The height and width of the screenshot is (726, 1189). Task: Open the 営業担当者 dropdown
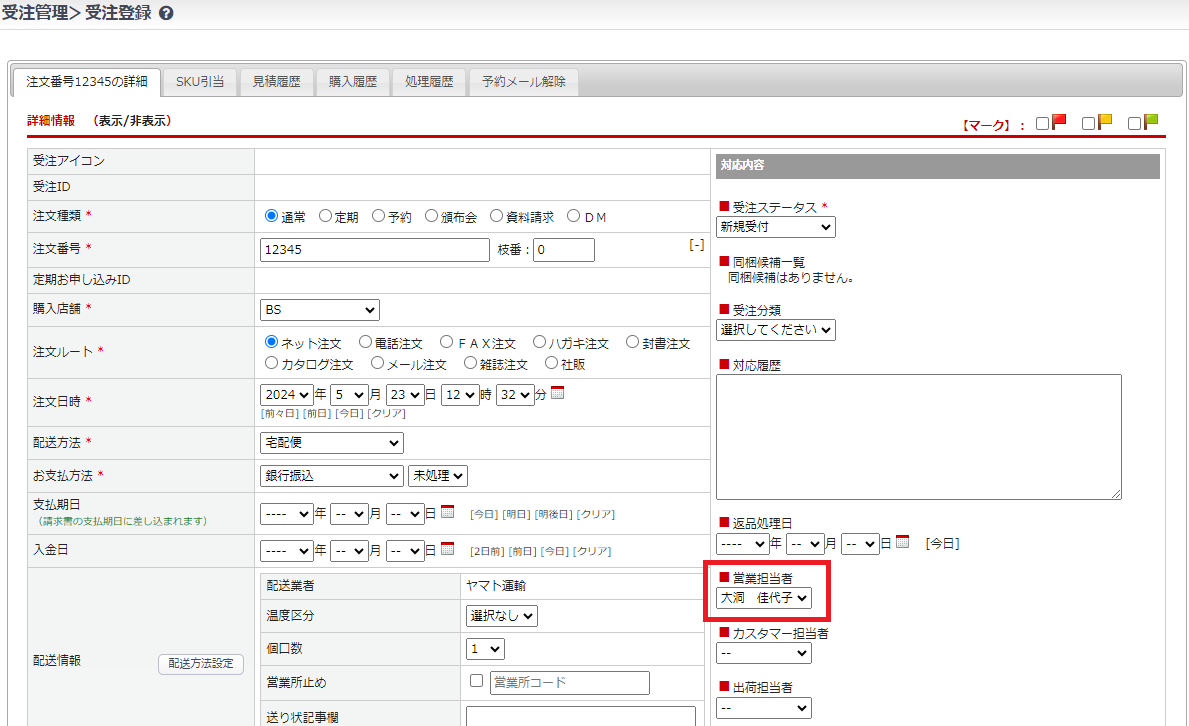[764, 598]
